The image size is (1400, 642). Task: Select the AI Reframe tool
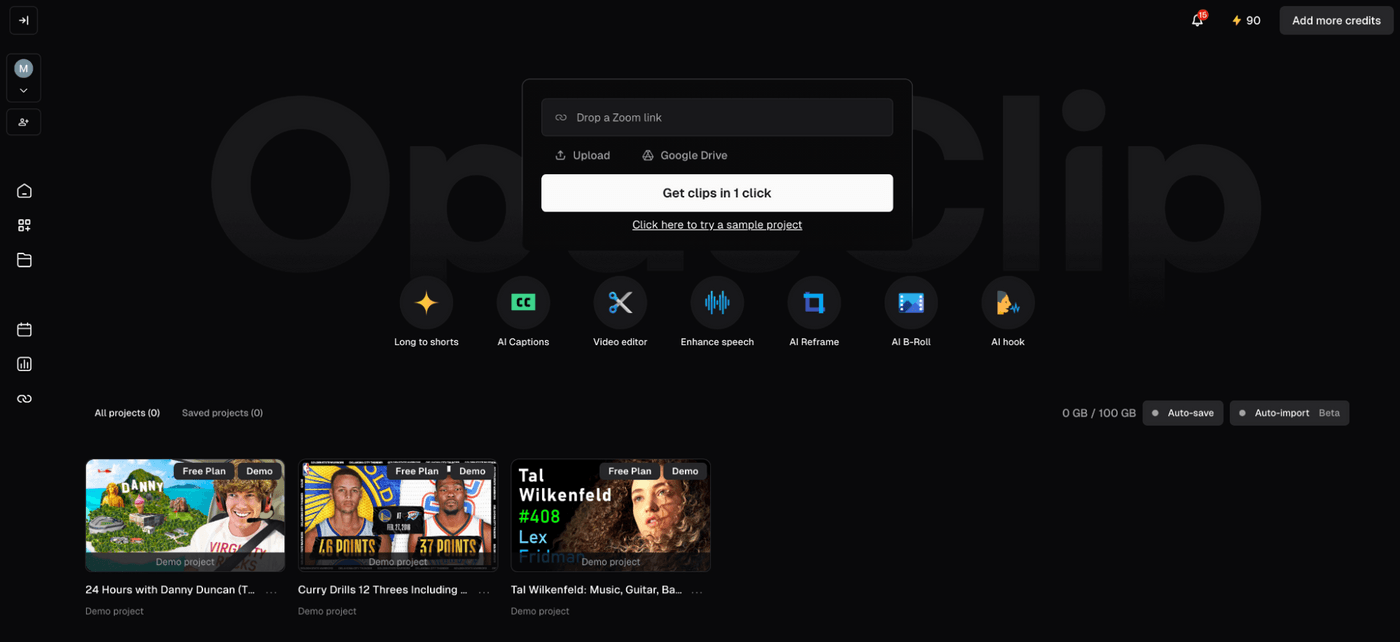[814, 303]
